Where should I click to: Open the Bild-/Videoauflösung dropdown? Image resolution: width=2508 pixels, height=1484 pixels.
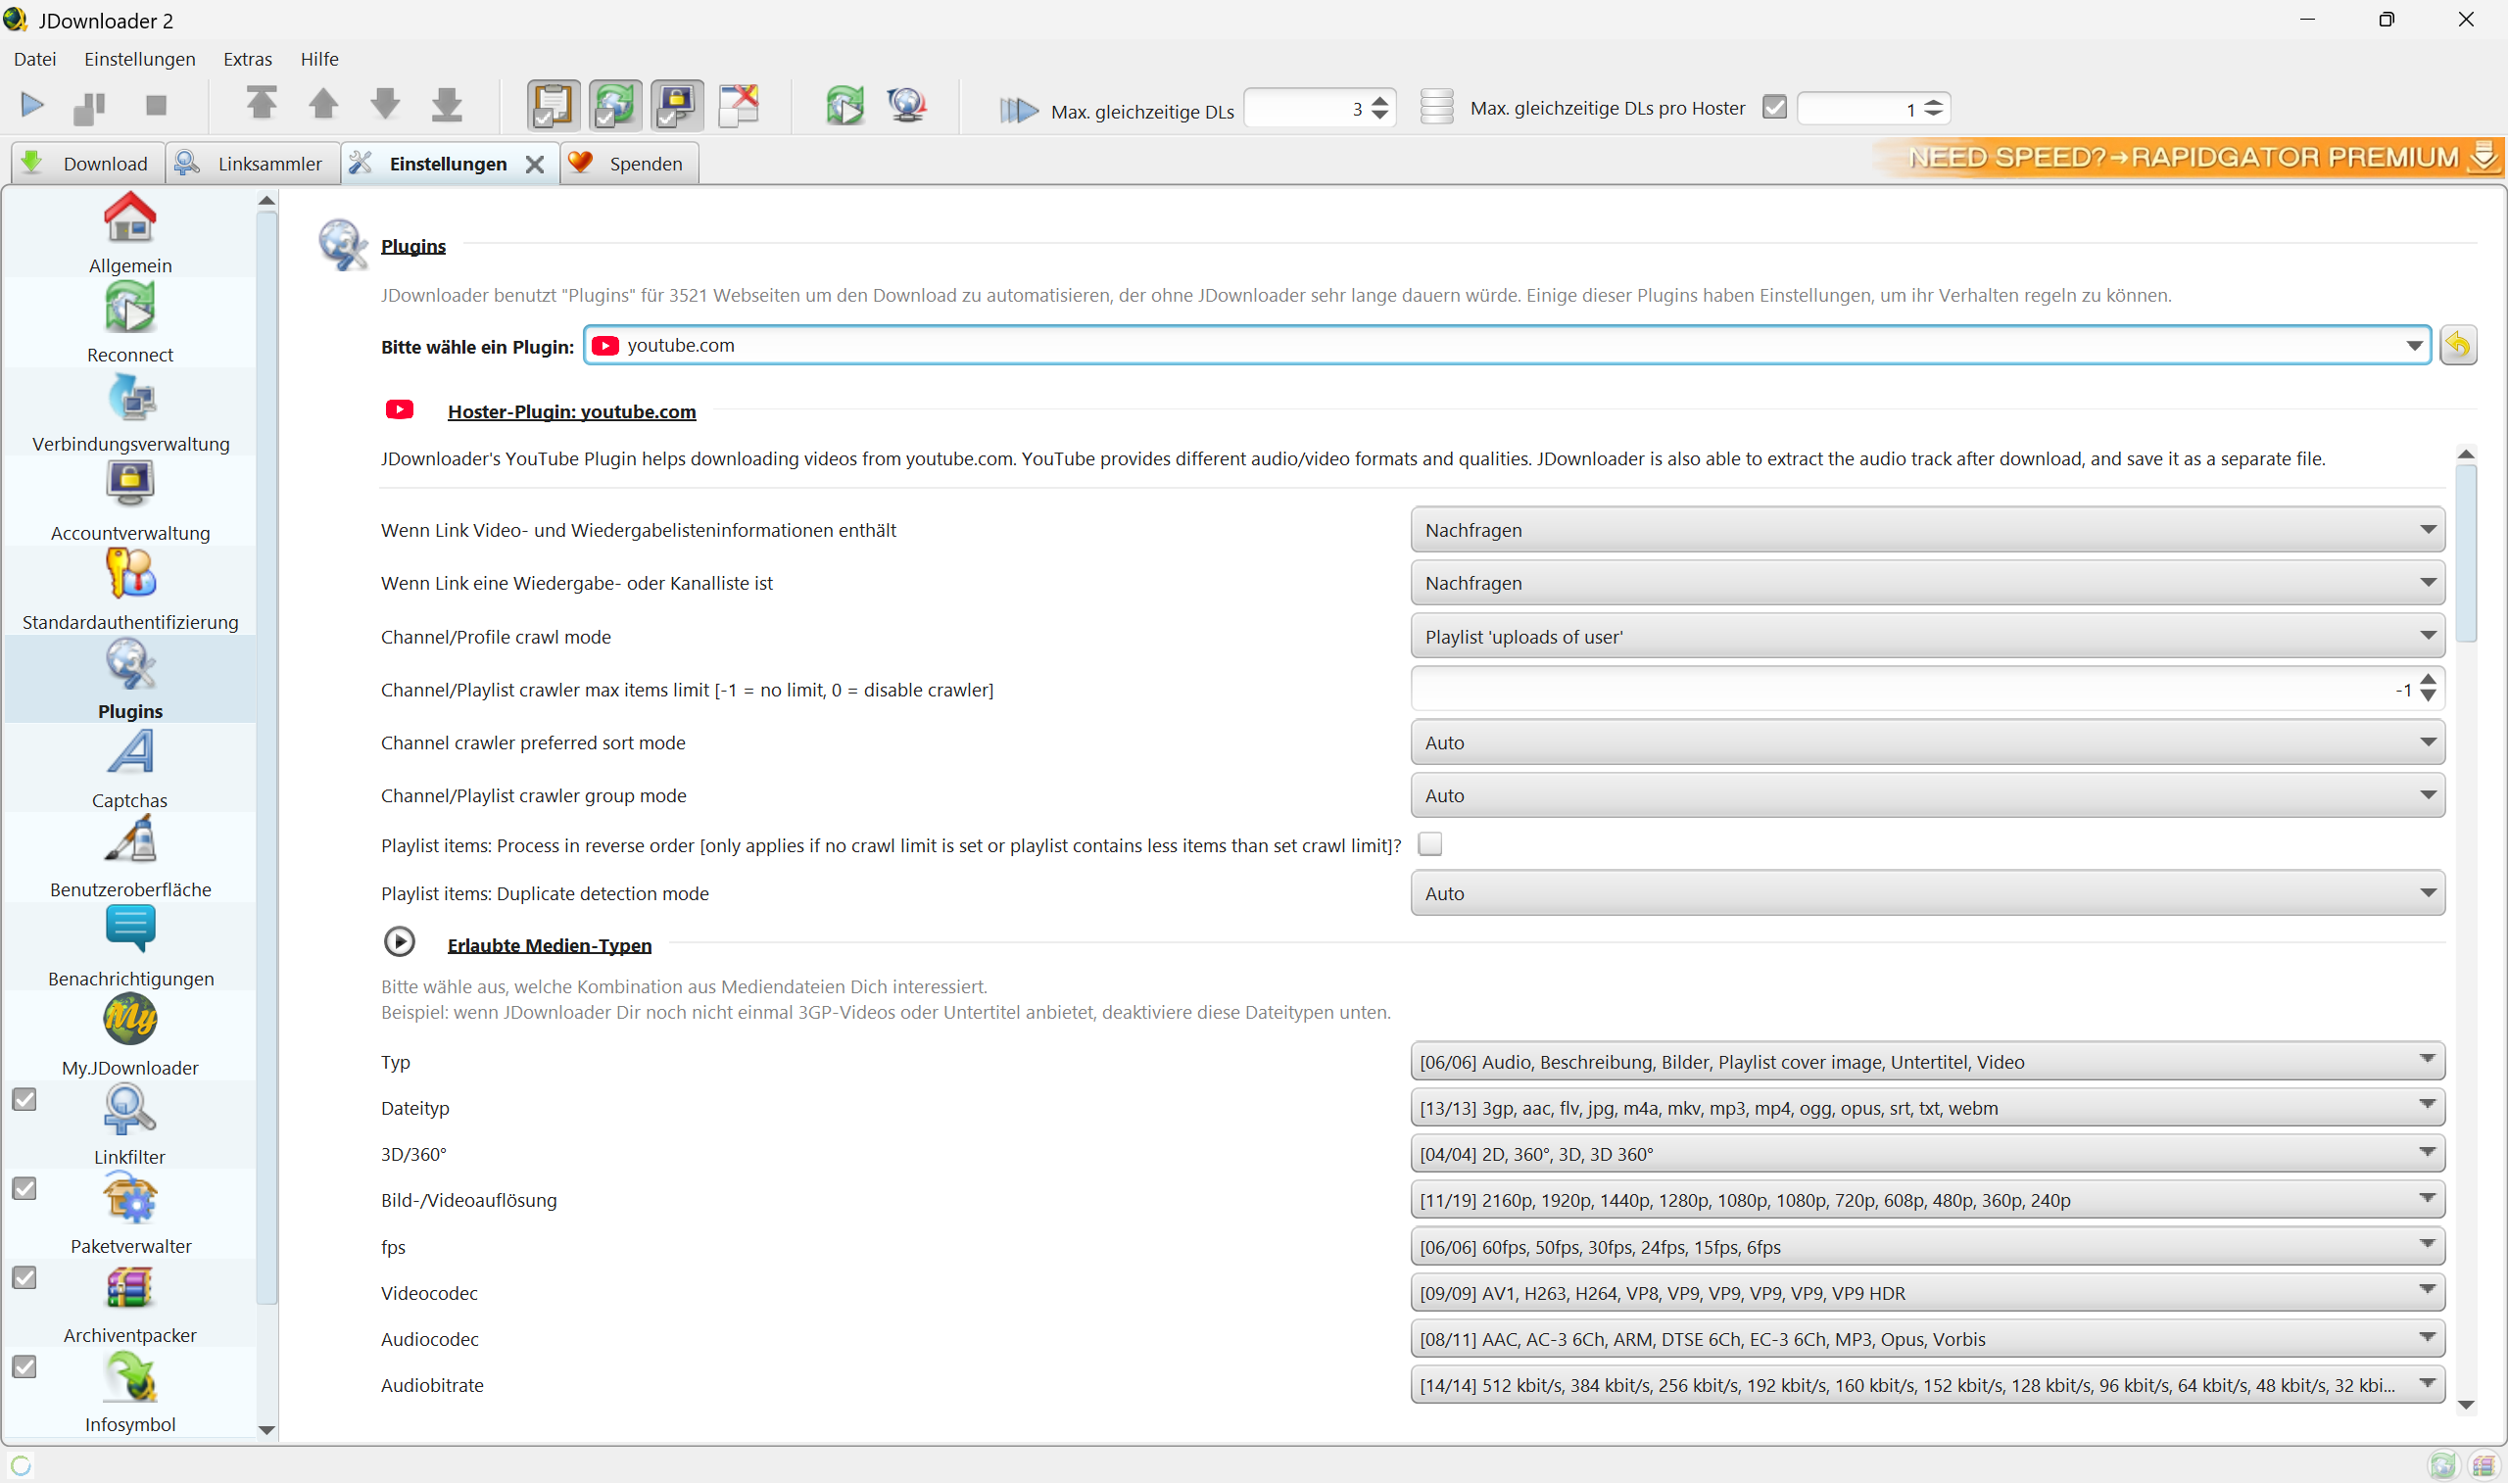click(1927, 1199)
